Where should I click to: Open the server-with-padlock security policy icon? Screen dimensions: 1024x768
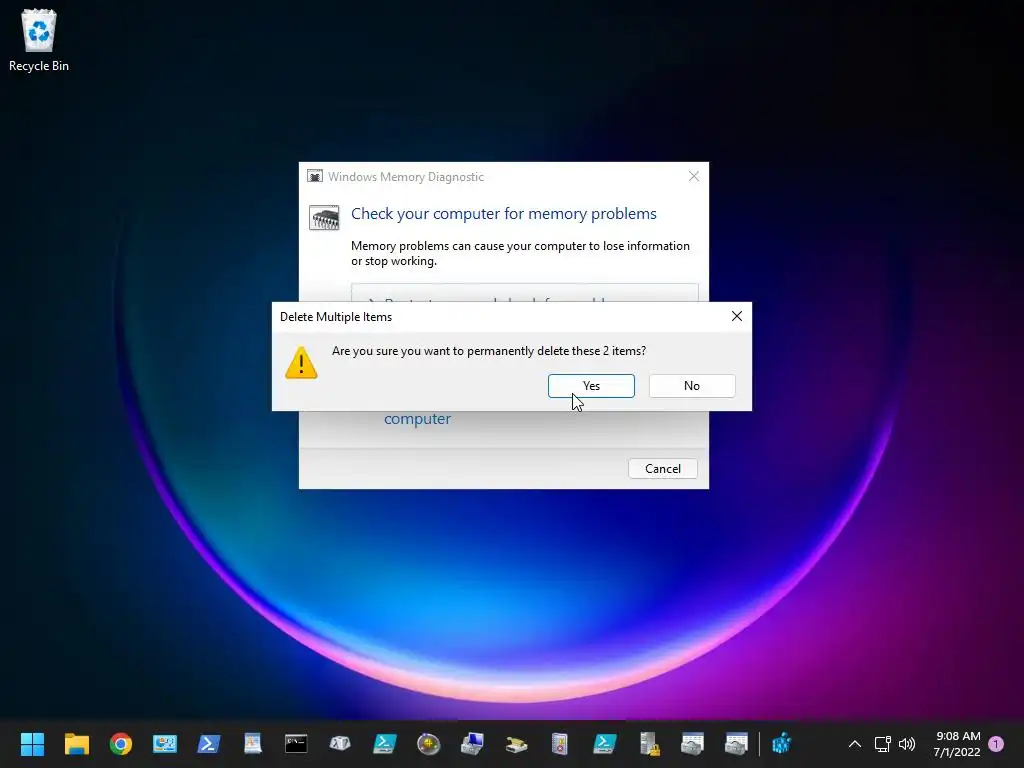pos(649,744)
